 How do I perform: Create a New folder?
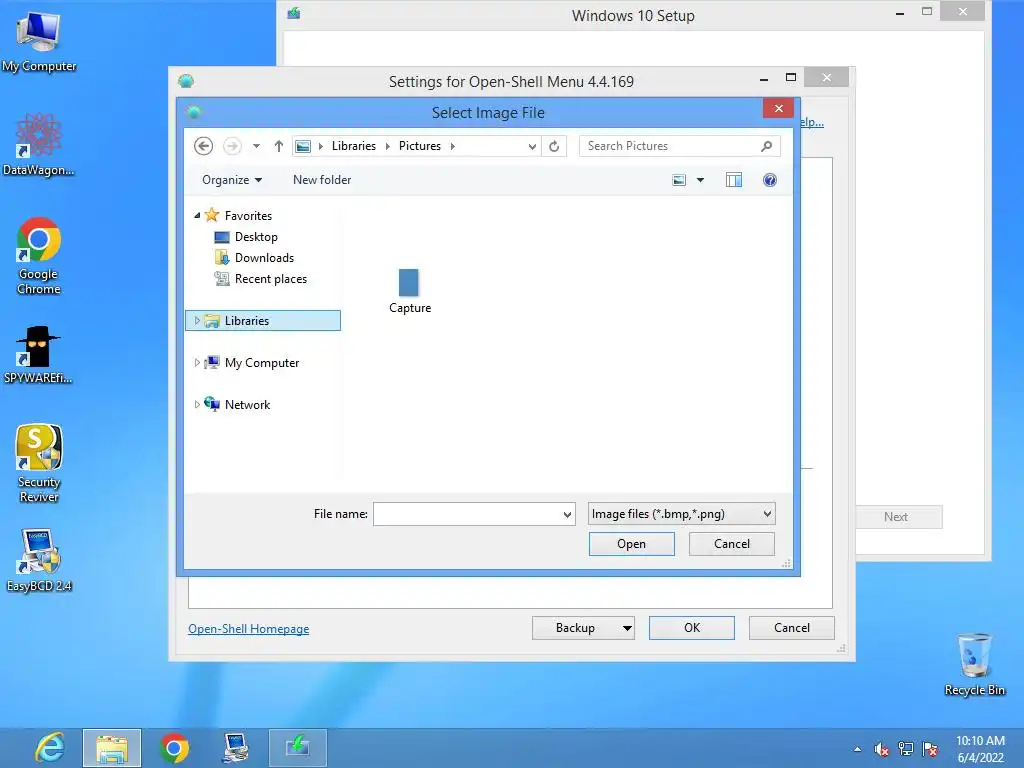pyautogui.click(x=322, y=180)
